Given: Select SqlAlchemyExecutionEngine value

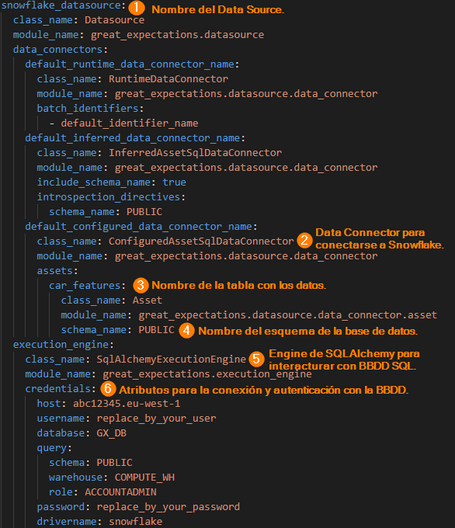Looking at the screenshot, I should pyautogui.click(x=171, y=359).
